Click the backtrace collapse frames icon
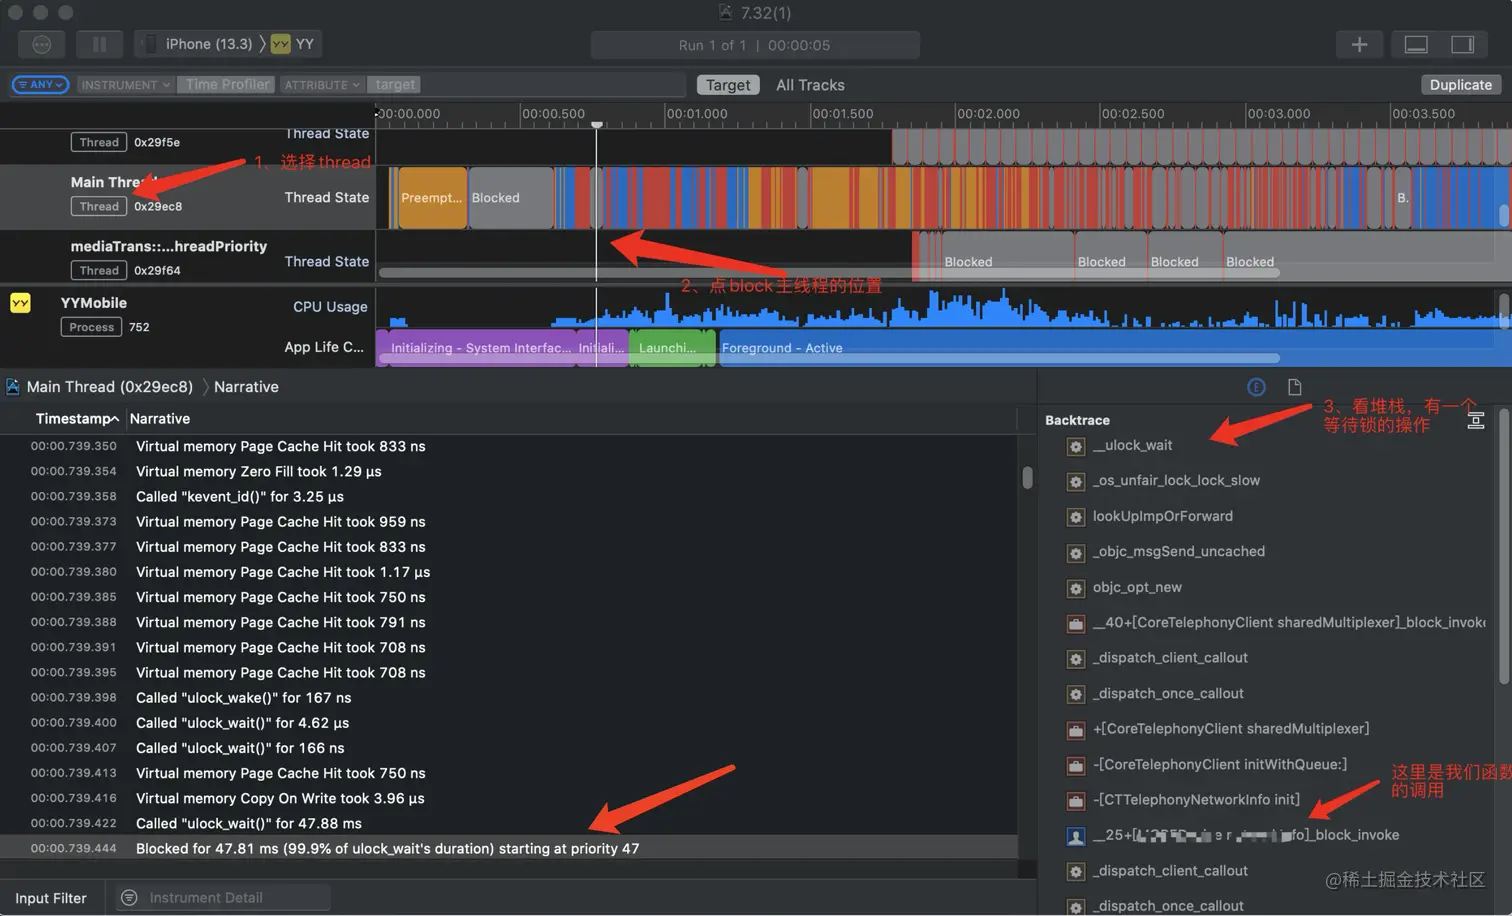This screenshot has width=1512, height=916. pos(1476,420)
